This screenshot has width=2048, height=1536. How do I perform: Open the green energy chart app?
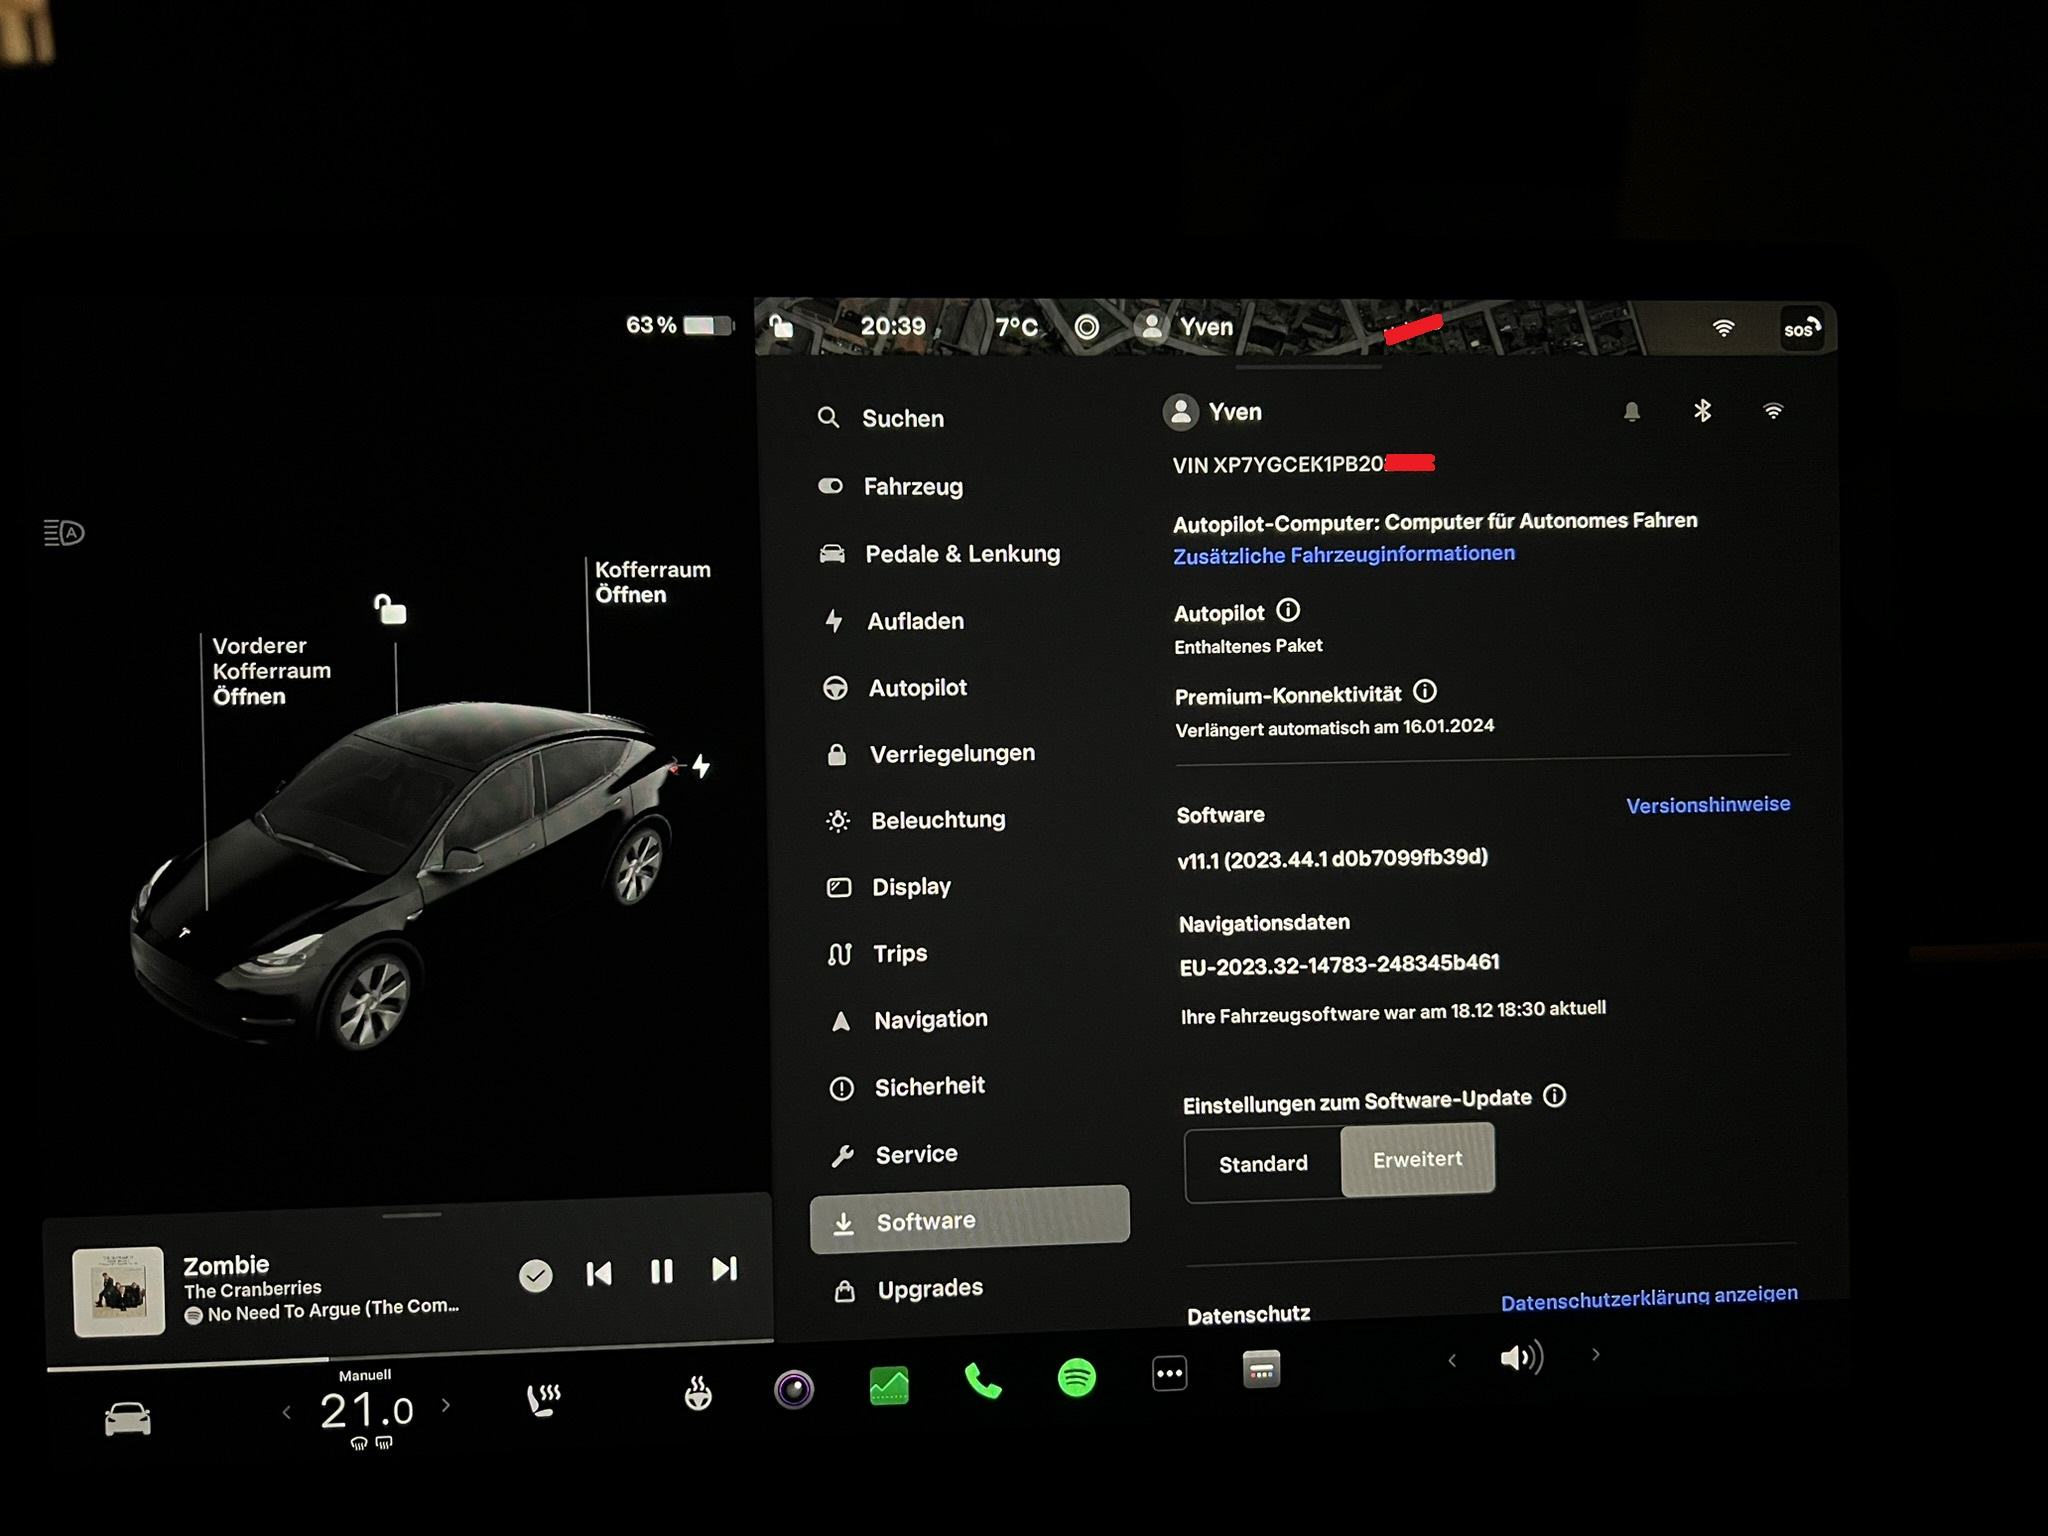click(889, 1385)
